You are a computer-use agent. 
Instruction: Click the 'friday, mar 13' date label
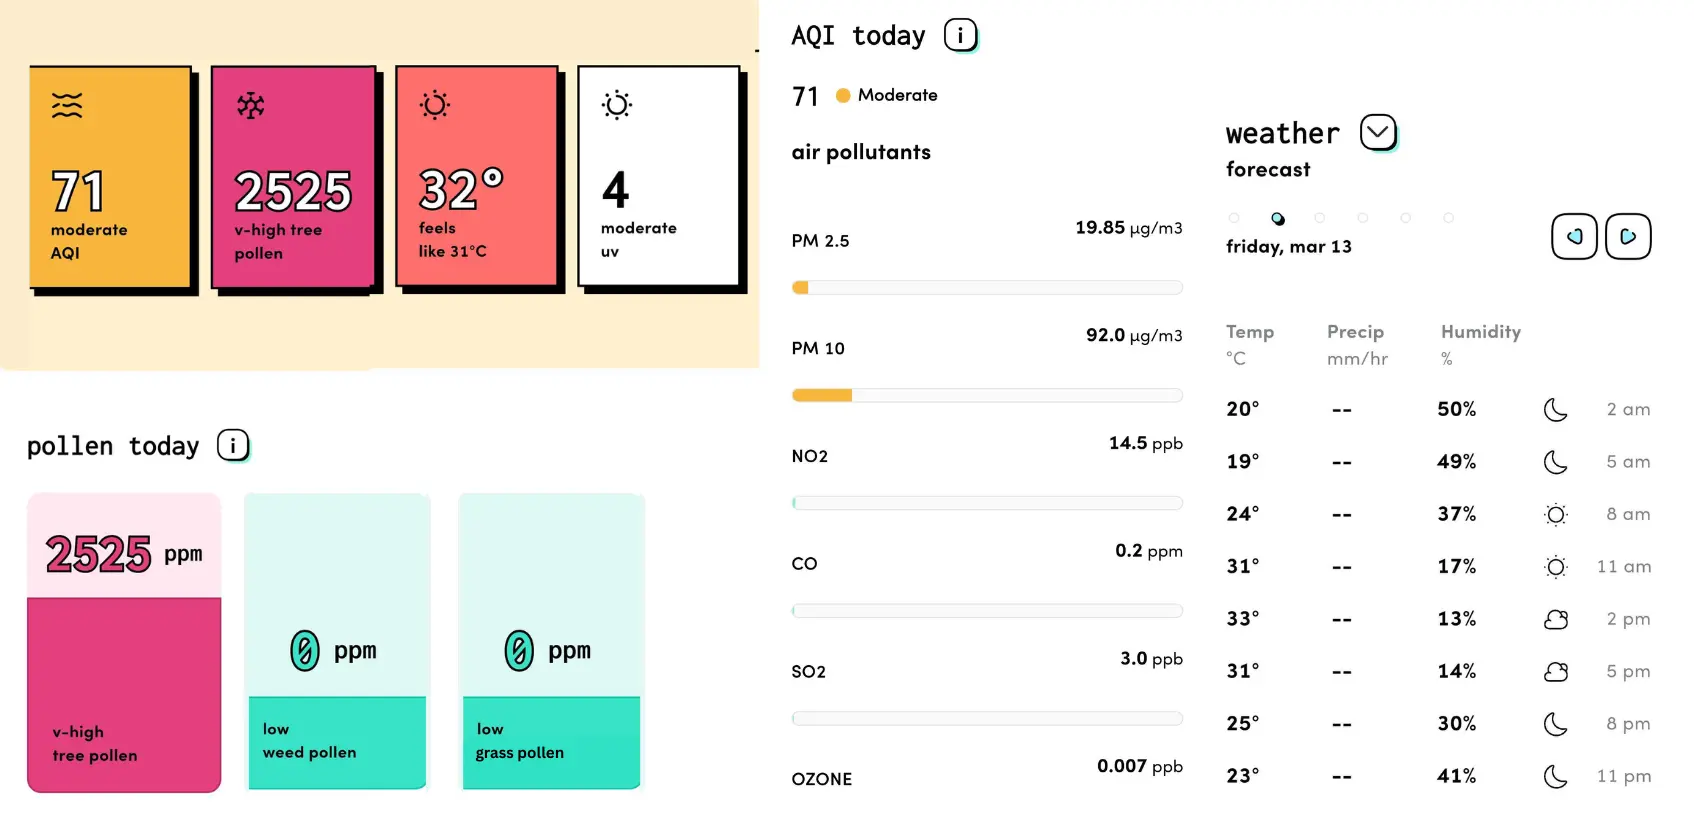[1289, 247]
